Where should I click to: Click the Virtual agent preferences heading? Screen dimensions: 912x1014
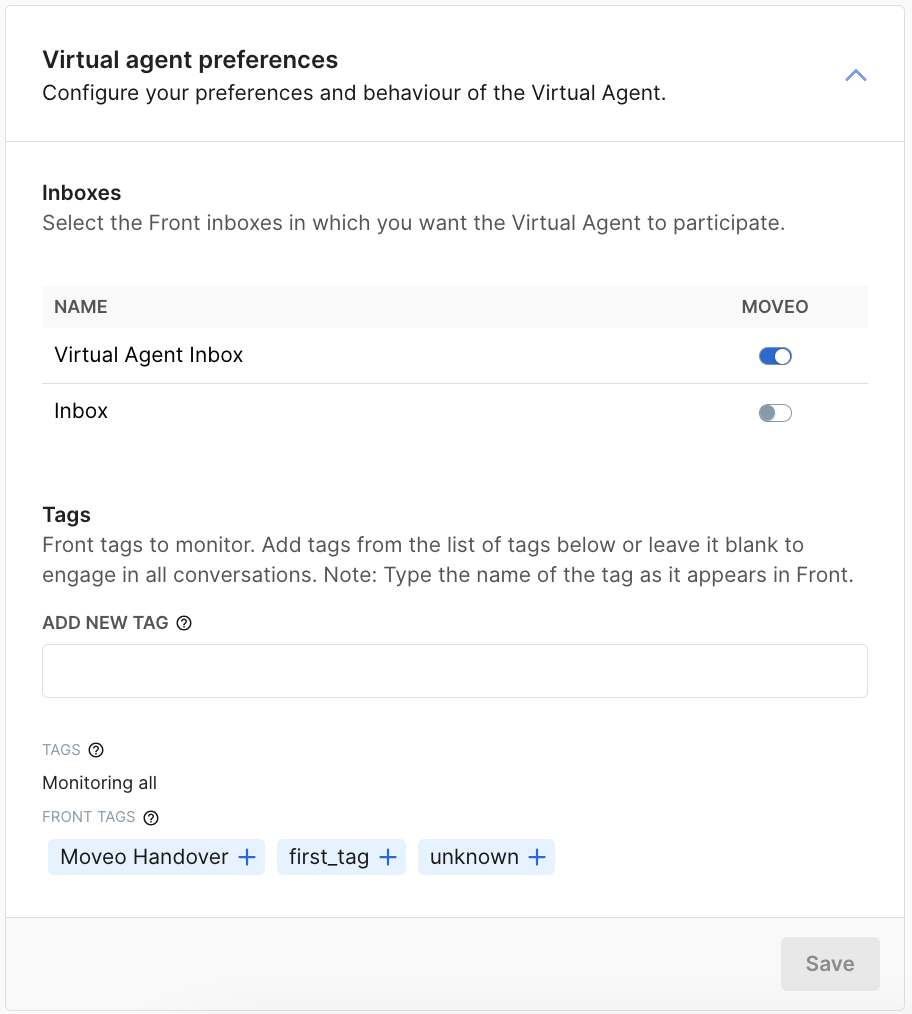click(190, 60)
